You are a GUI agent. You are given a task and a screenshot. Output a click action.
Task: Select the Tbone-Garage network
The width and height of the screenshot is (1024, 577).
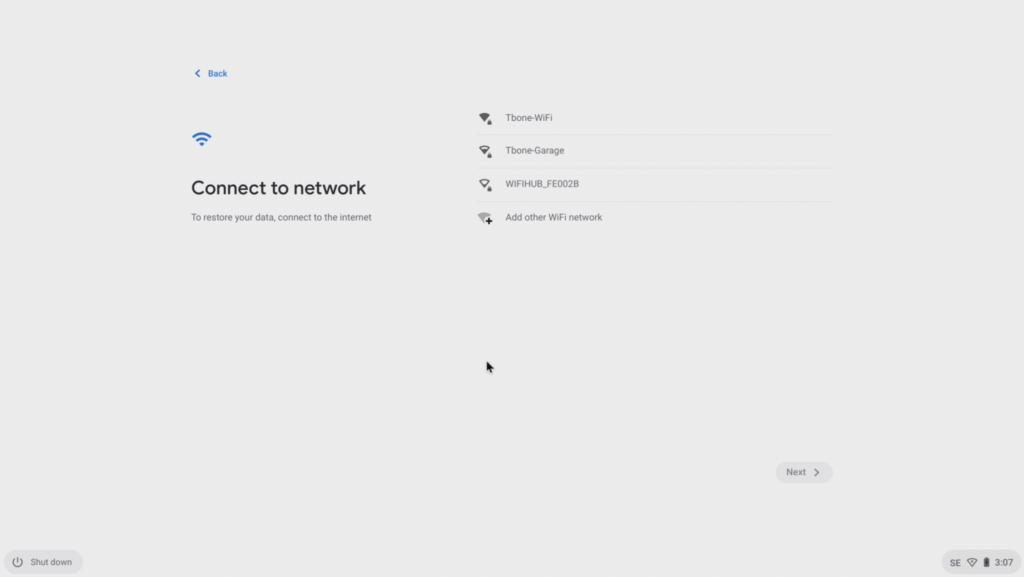click(x=654, y=151)
